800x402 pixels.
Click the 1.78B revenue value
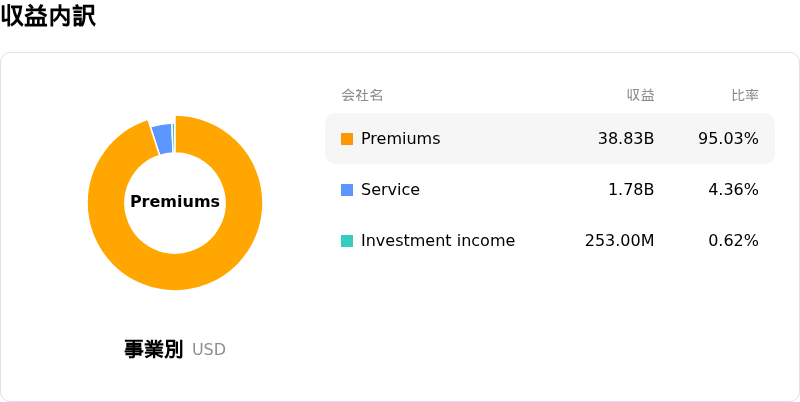[631, 190]
